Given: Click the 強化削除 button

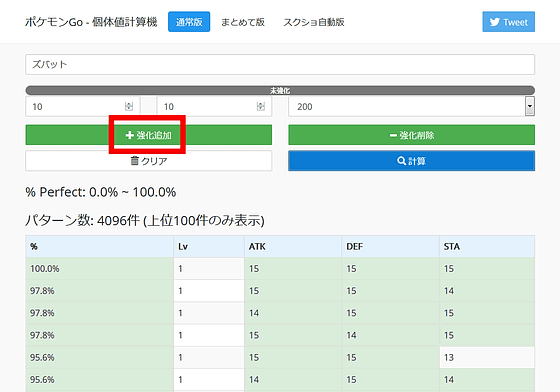Looking at the screenshot, I should (x=411, y=135).
